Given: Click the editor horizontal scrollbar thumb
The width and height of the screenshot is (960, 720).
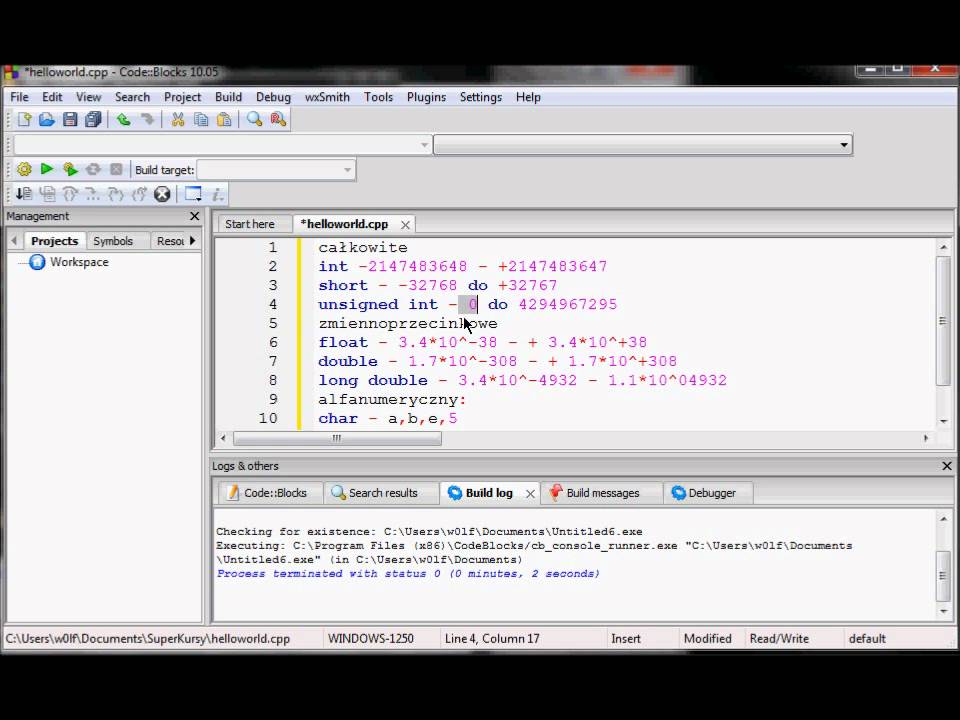Looking at the screenshot, I should (x=337, y=438).
